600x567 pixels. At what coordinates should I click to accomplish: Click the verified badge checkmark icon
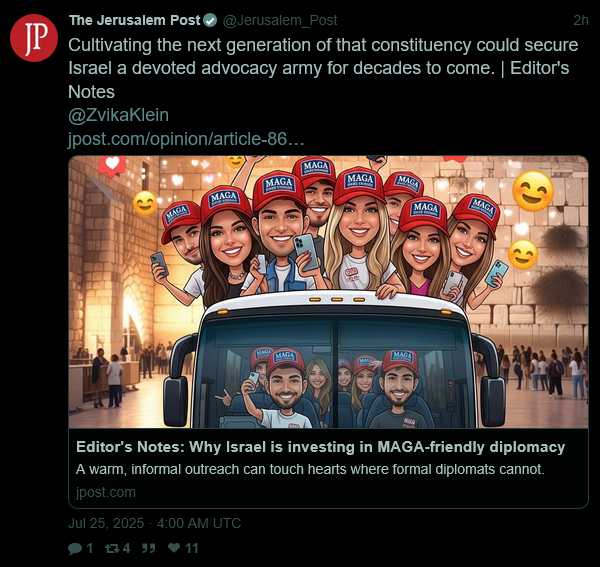click(210, 20)
